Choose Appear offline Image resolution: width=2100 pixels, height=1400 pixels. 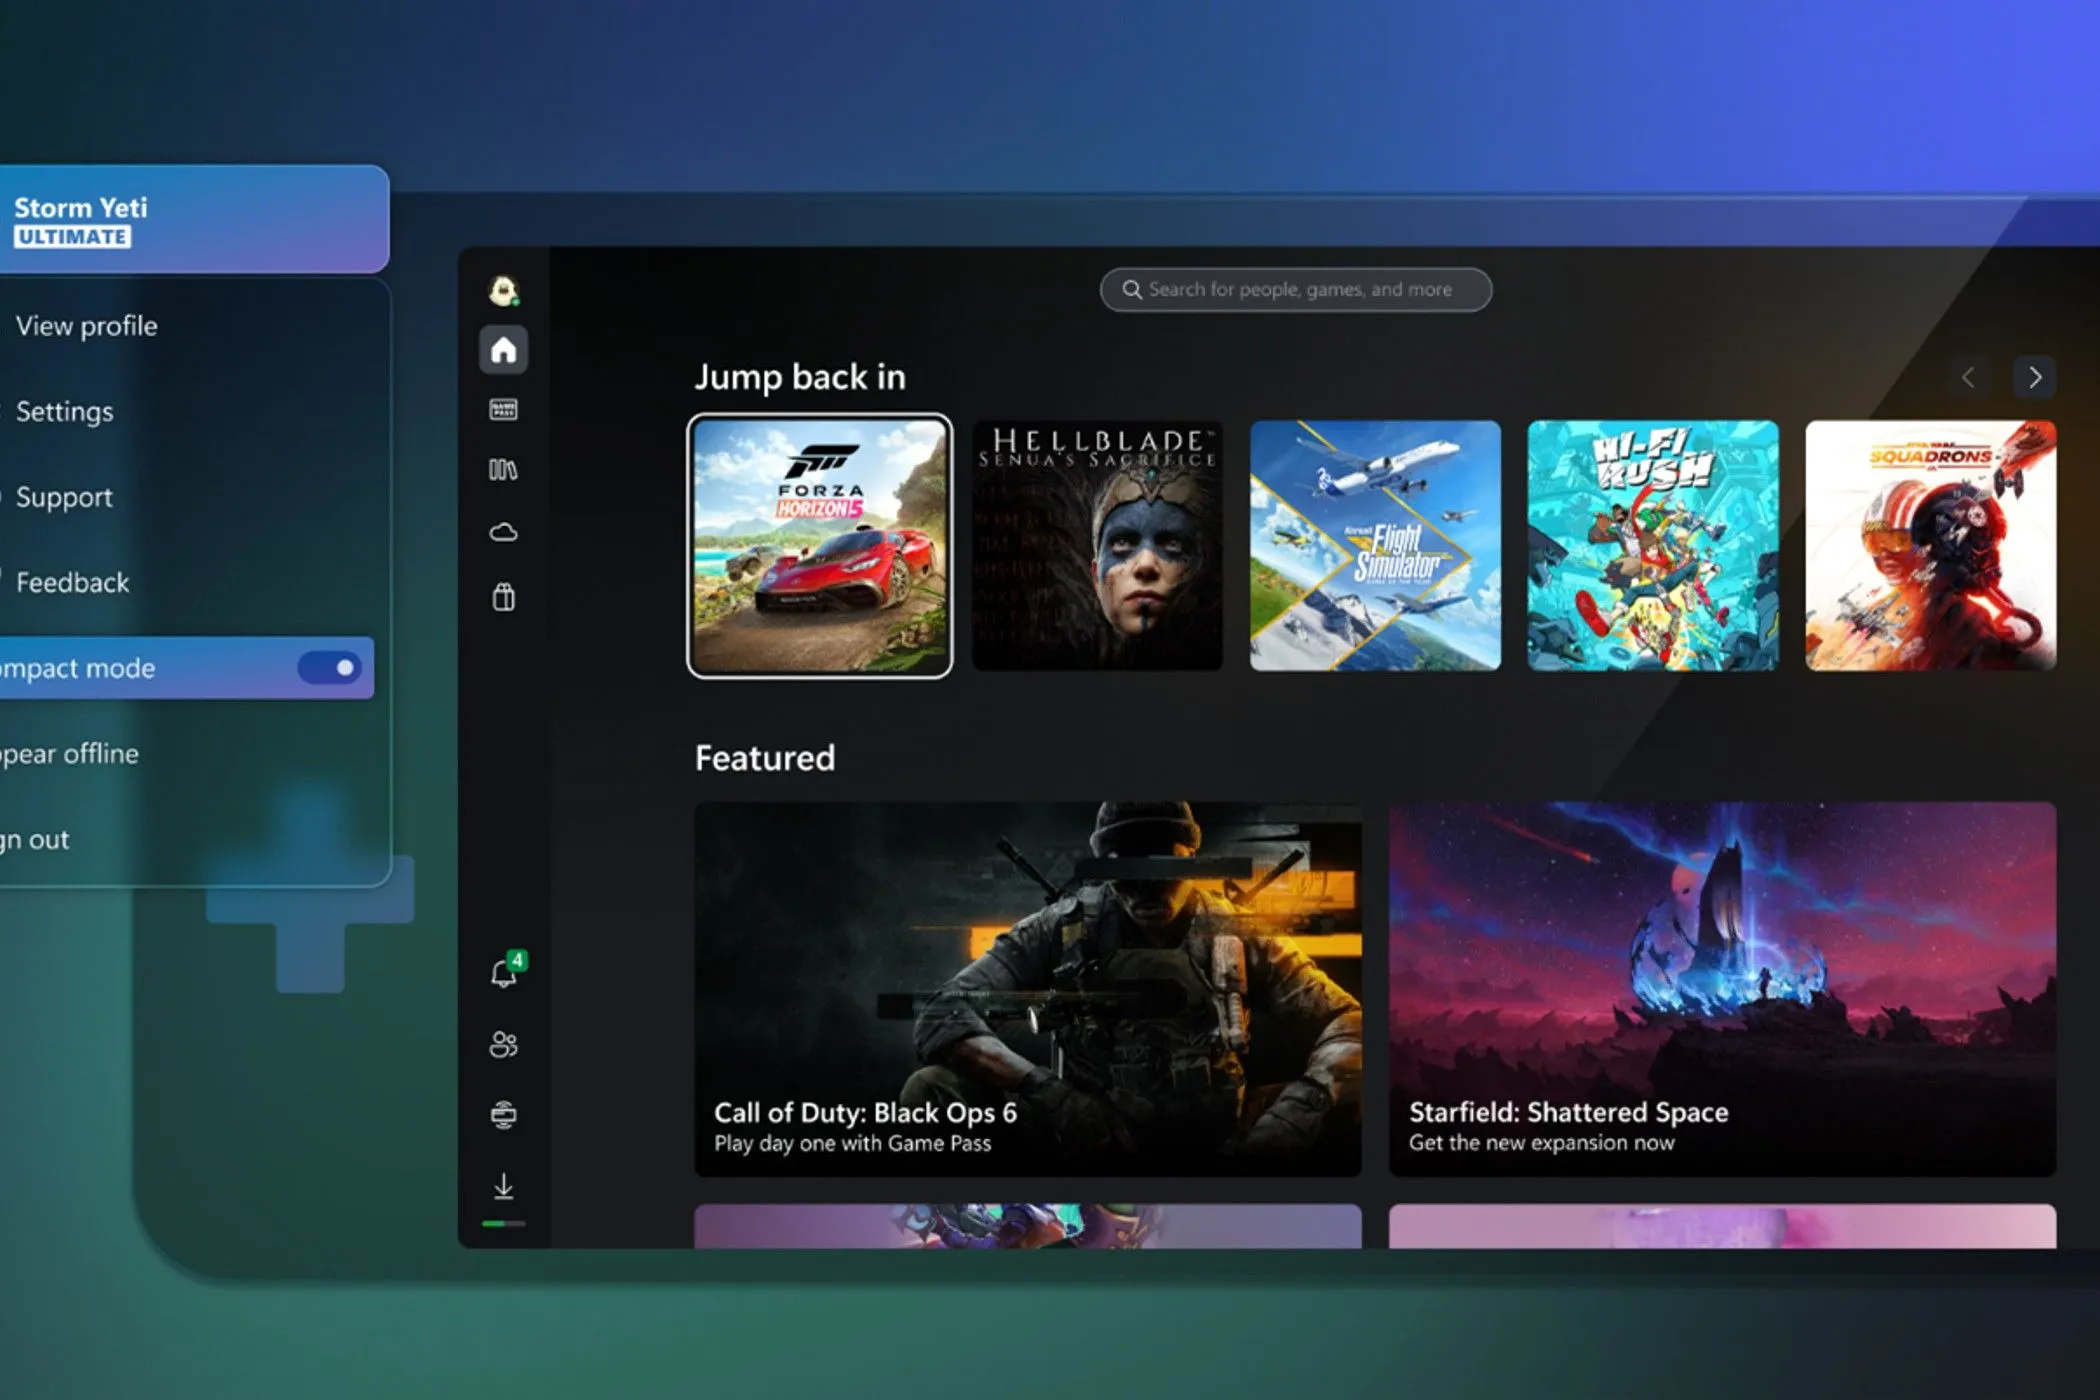68,753
